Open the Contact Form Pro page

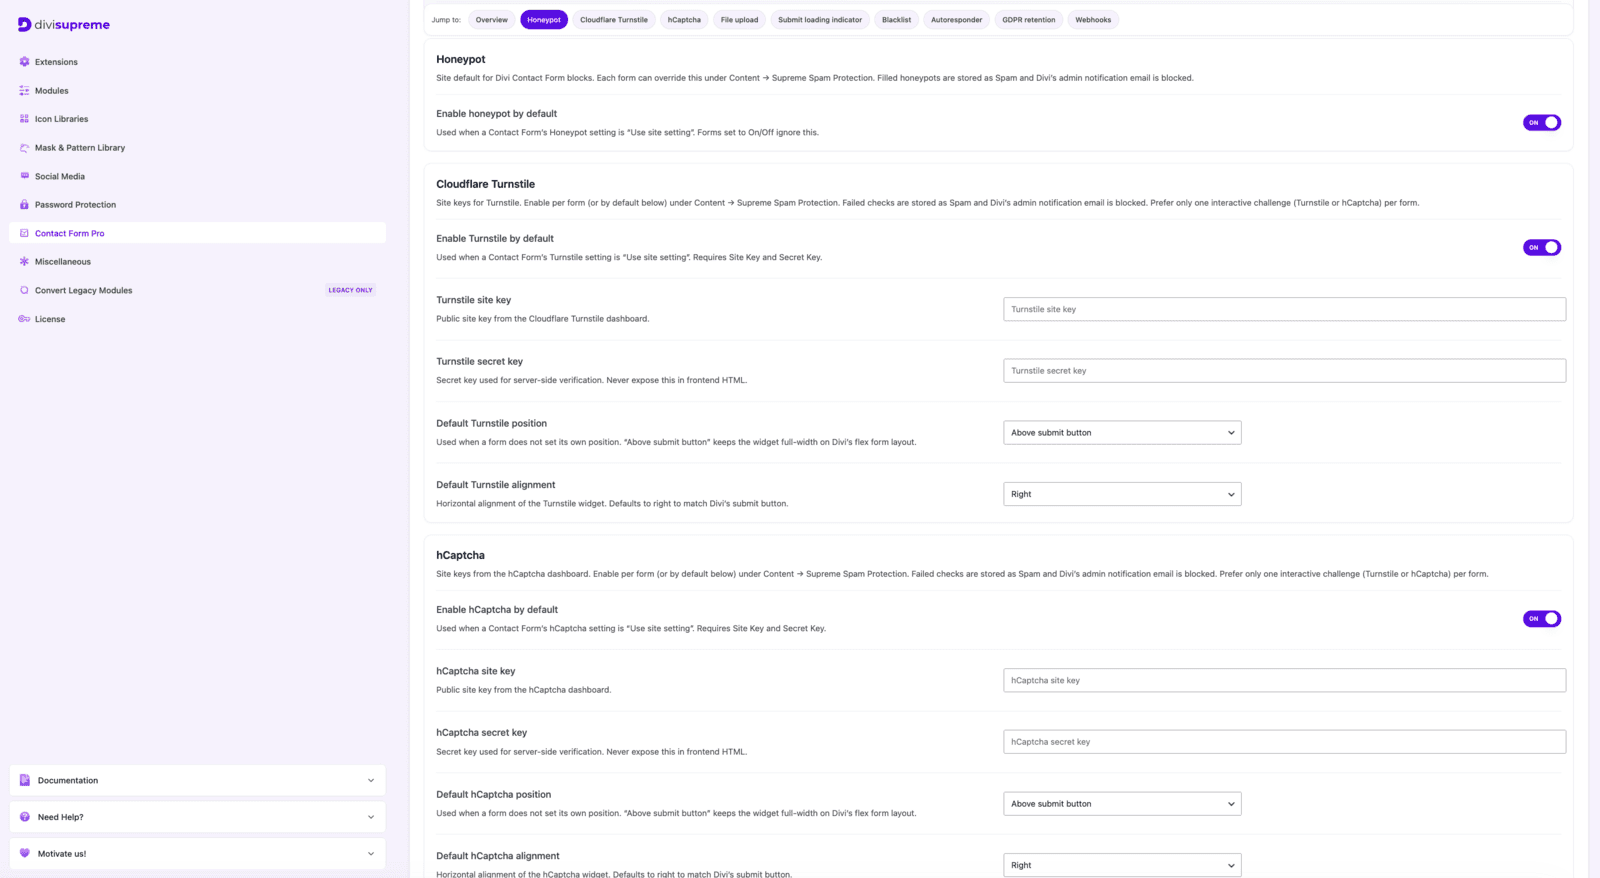point(197,233)
